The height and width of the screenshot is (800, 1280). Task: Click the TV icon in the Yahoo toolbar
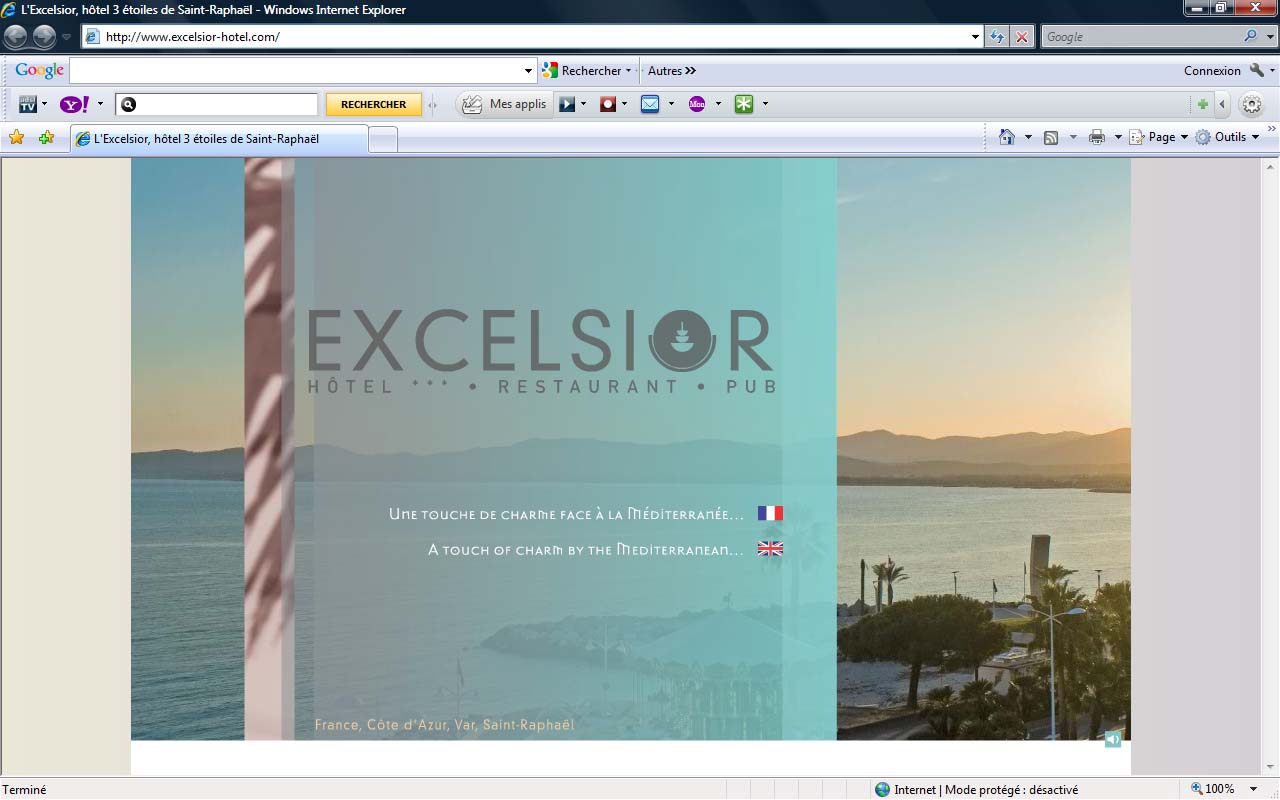point(28,104)
